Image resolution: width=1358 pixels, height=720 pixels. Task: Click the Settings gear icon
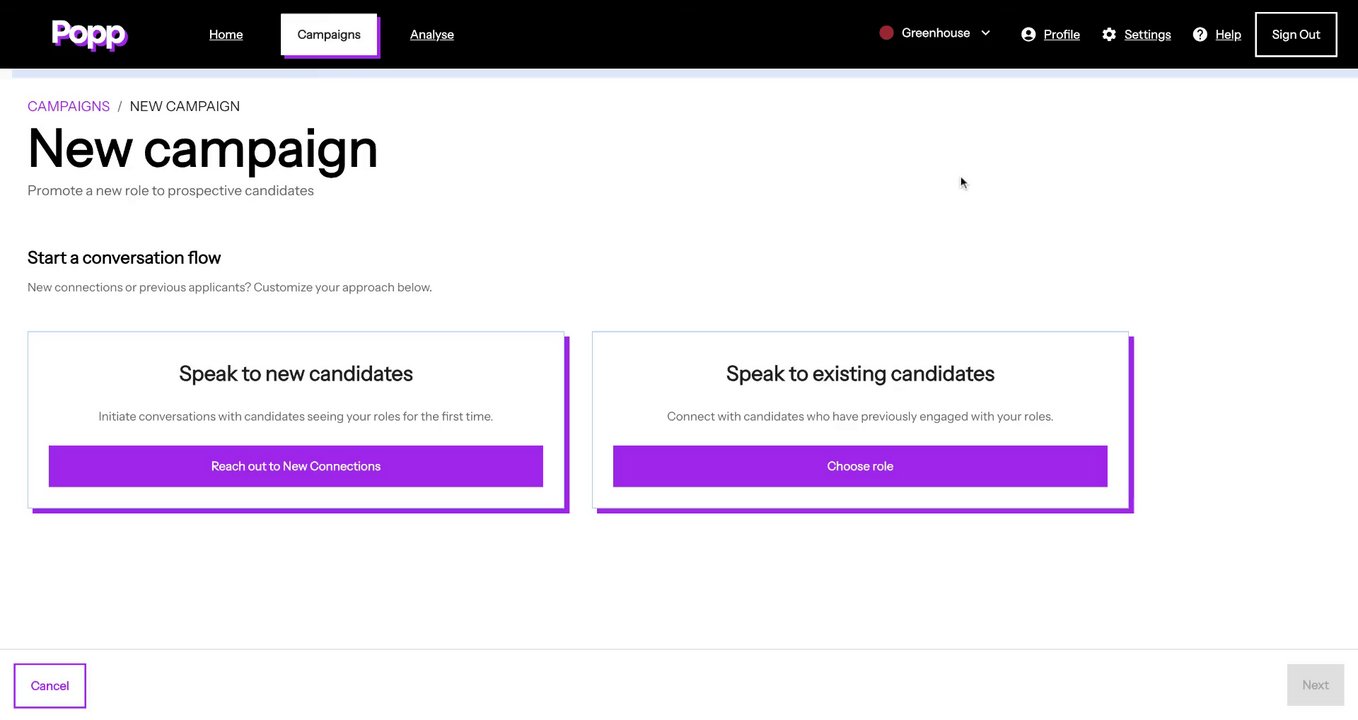[x=1109, y=34]
